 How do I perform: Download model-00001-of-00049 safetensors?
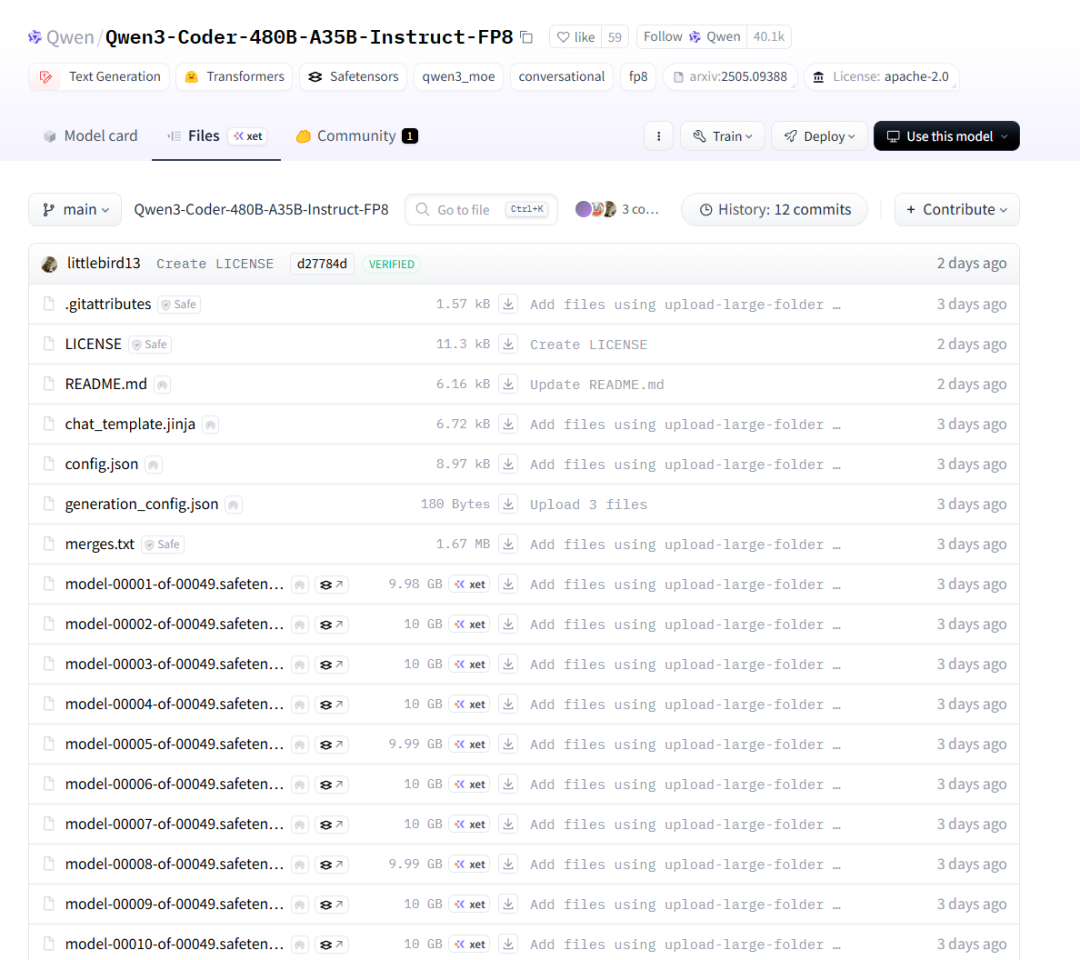(508, 584)
